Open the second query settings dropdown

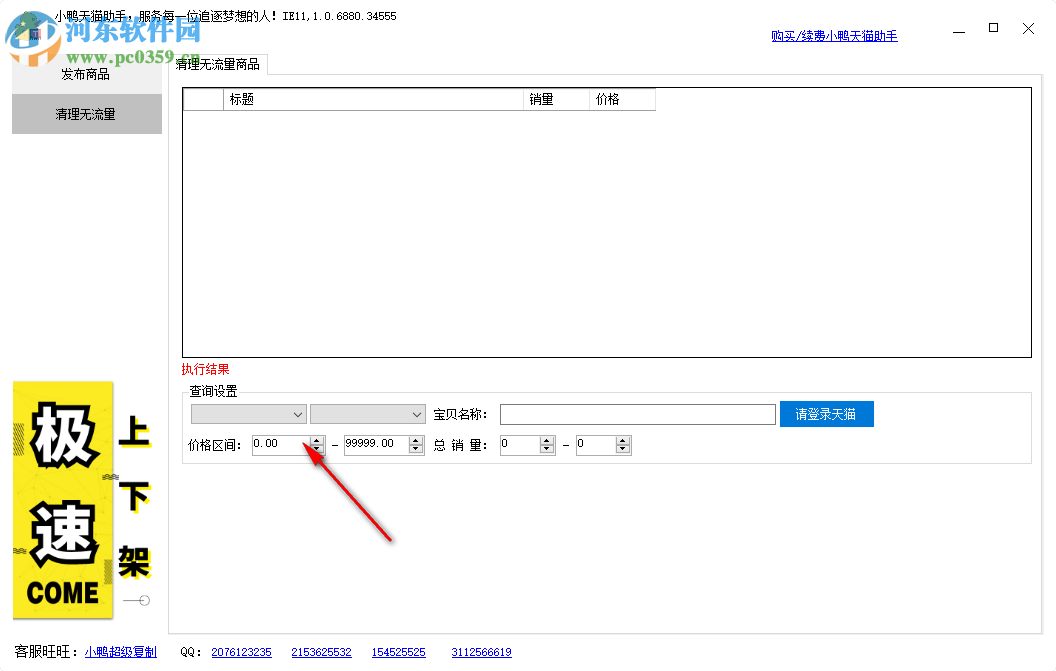pyautogui.click(x=368, y=414)
